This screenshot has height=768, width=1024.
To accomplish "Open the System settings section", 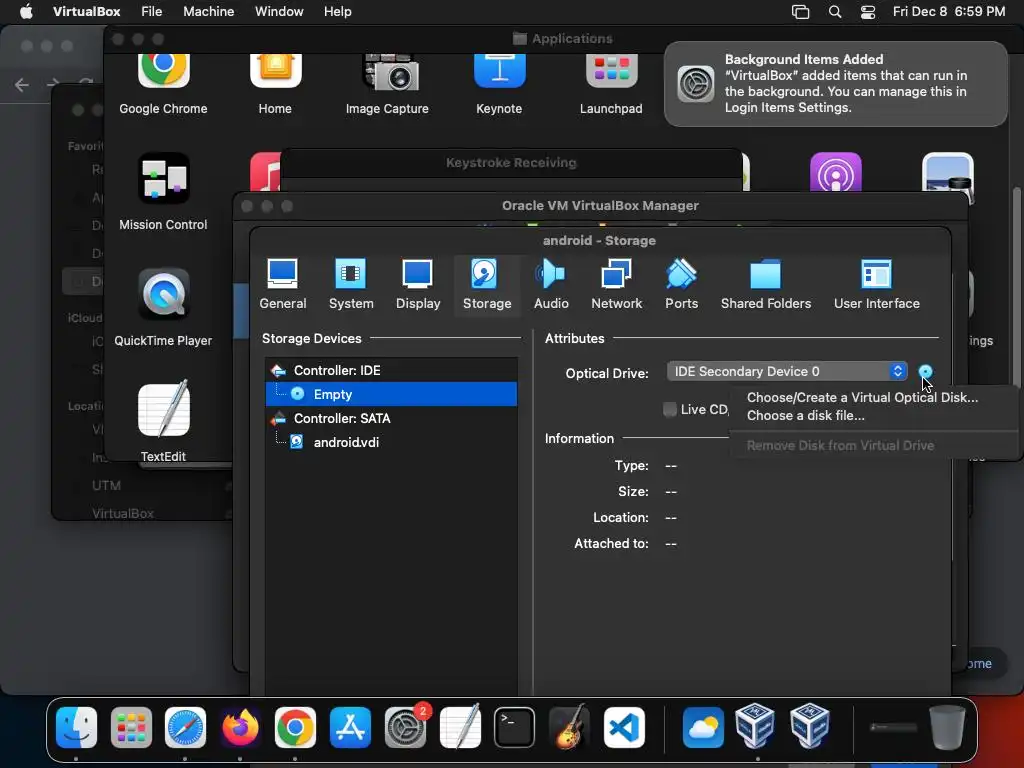I will (351, 285).
